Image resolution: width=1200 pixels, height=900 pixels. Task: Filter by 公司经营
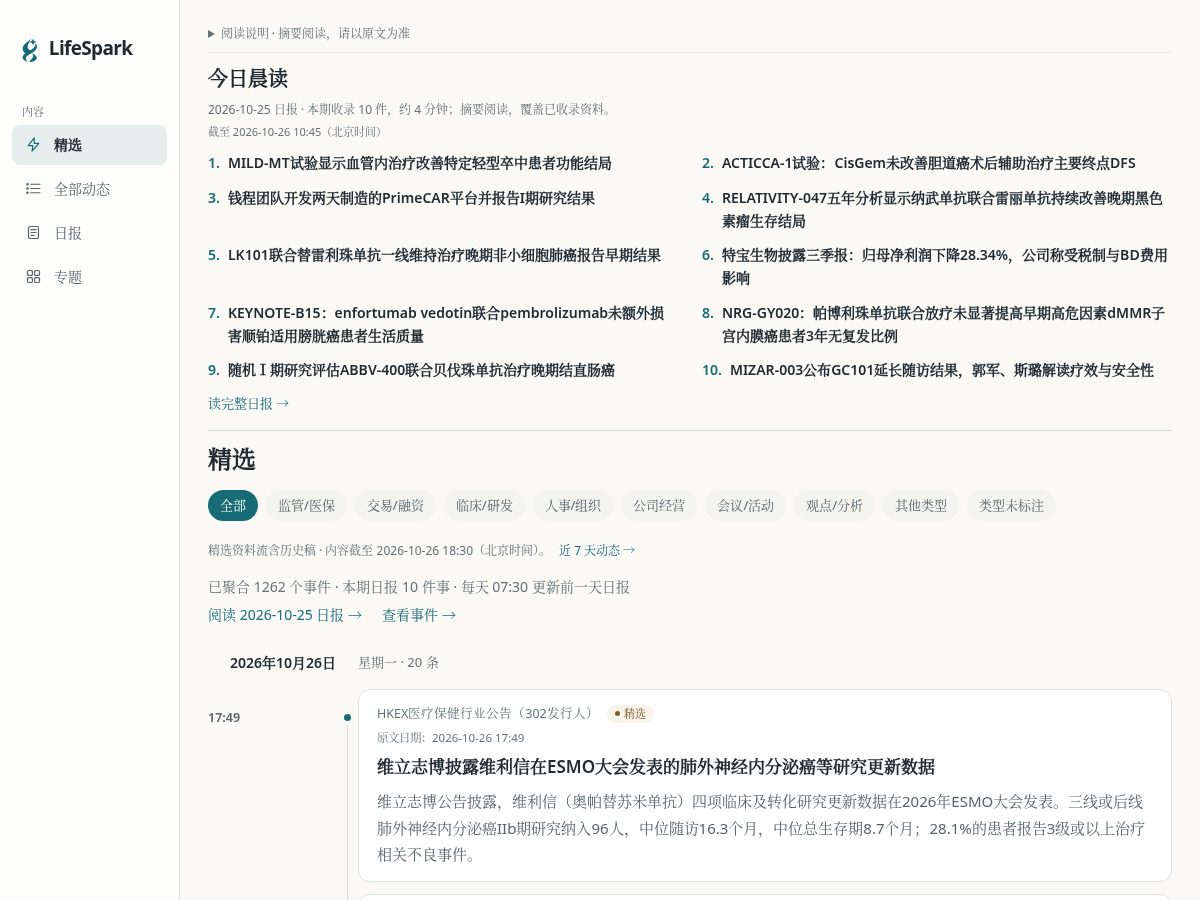pyautogui.click(x=659, y=506)
